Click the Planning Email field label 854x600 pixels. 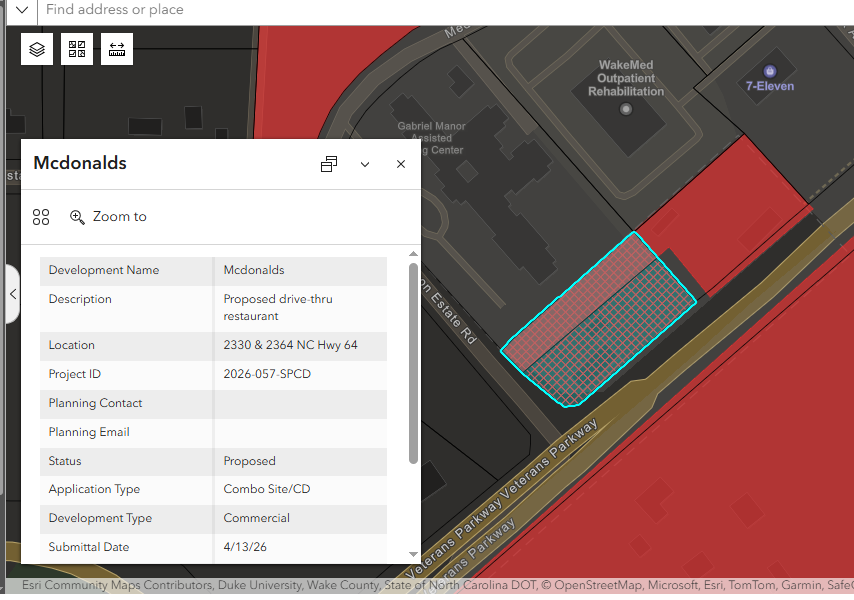(89, 432)
